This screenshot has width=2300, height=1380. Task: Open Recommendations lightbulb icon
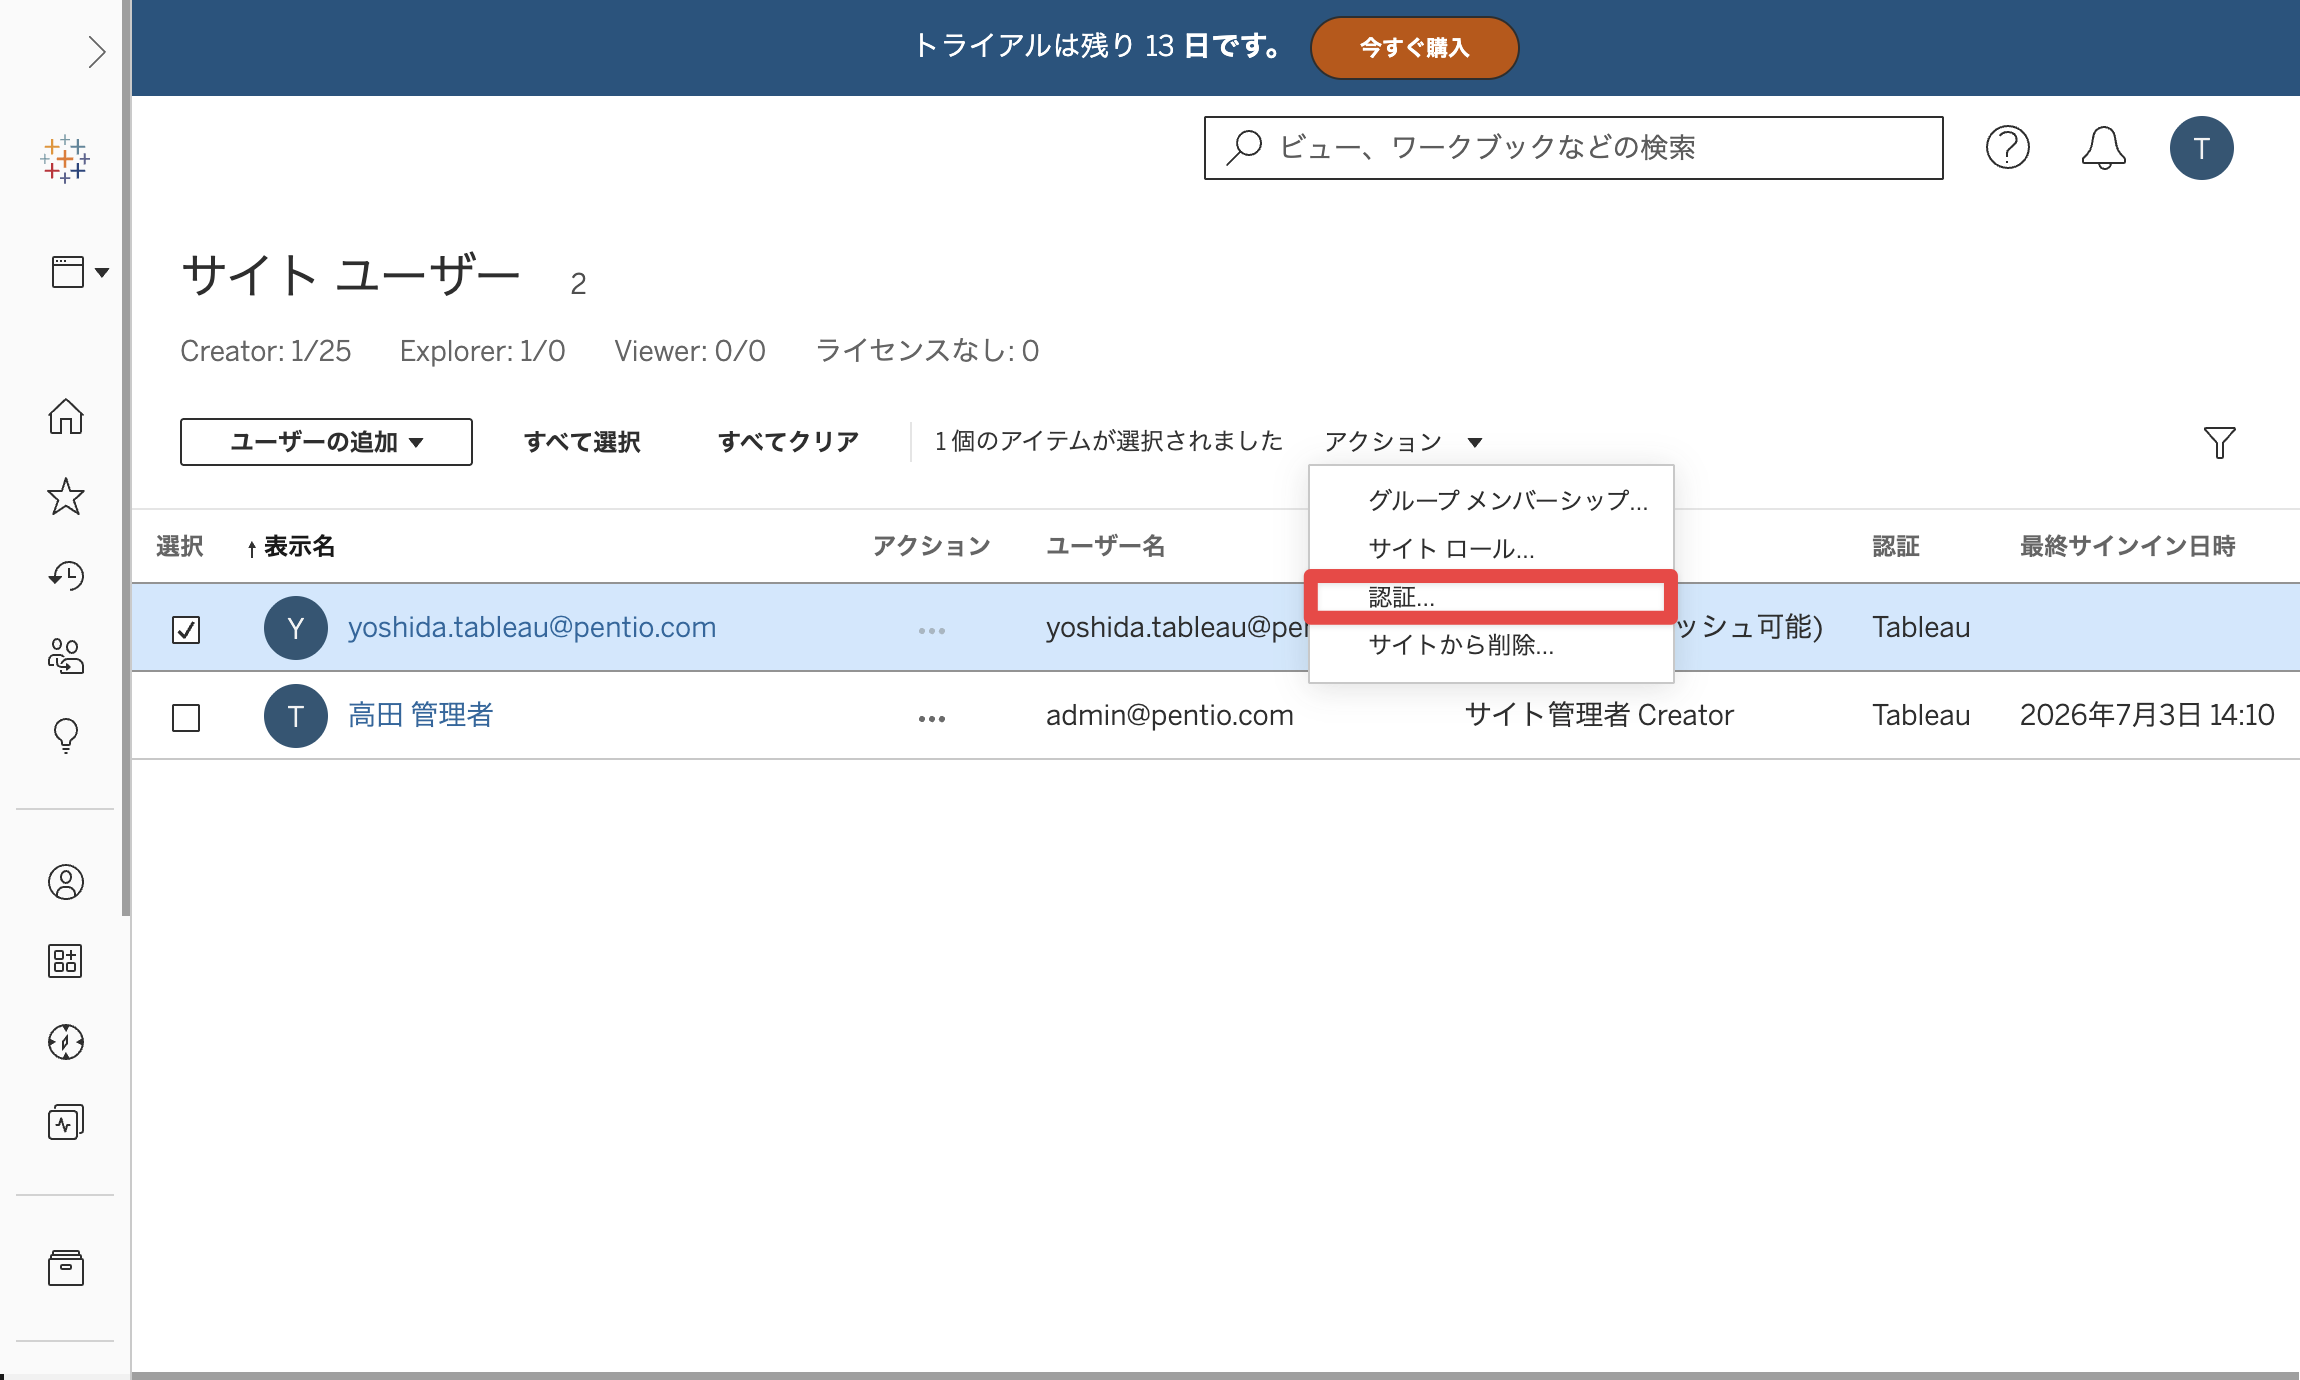(66, 736)
